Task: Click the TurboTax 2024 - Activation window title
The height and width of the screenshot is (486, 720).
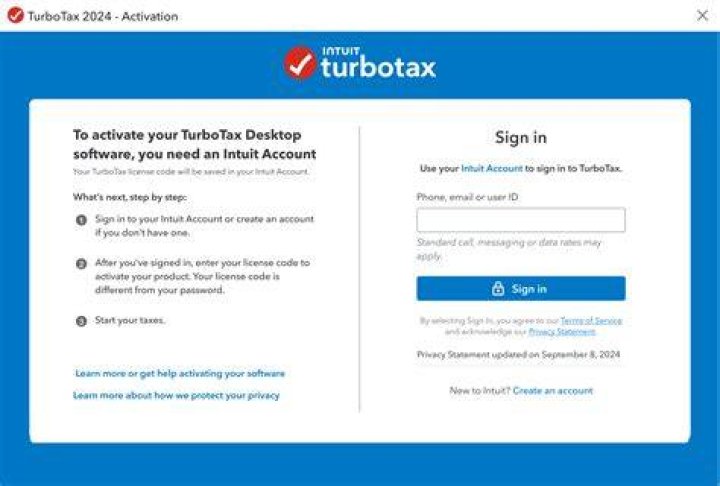Action: (x=103, y=16)
